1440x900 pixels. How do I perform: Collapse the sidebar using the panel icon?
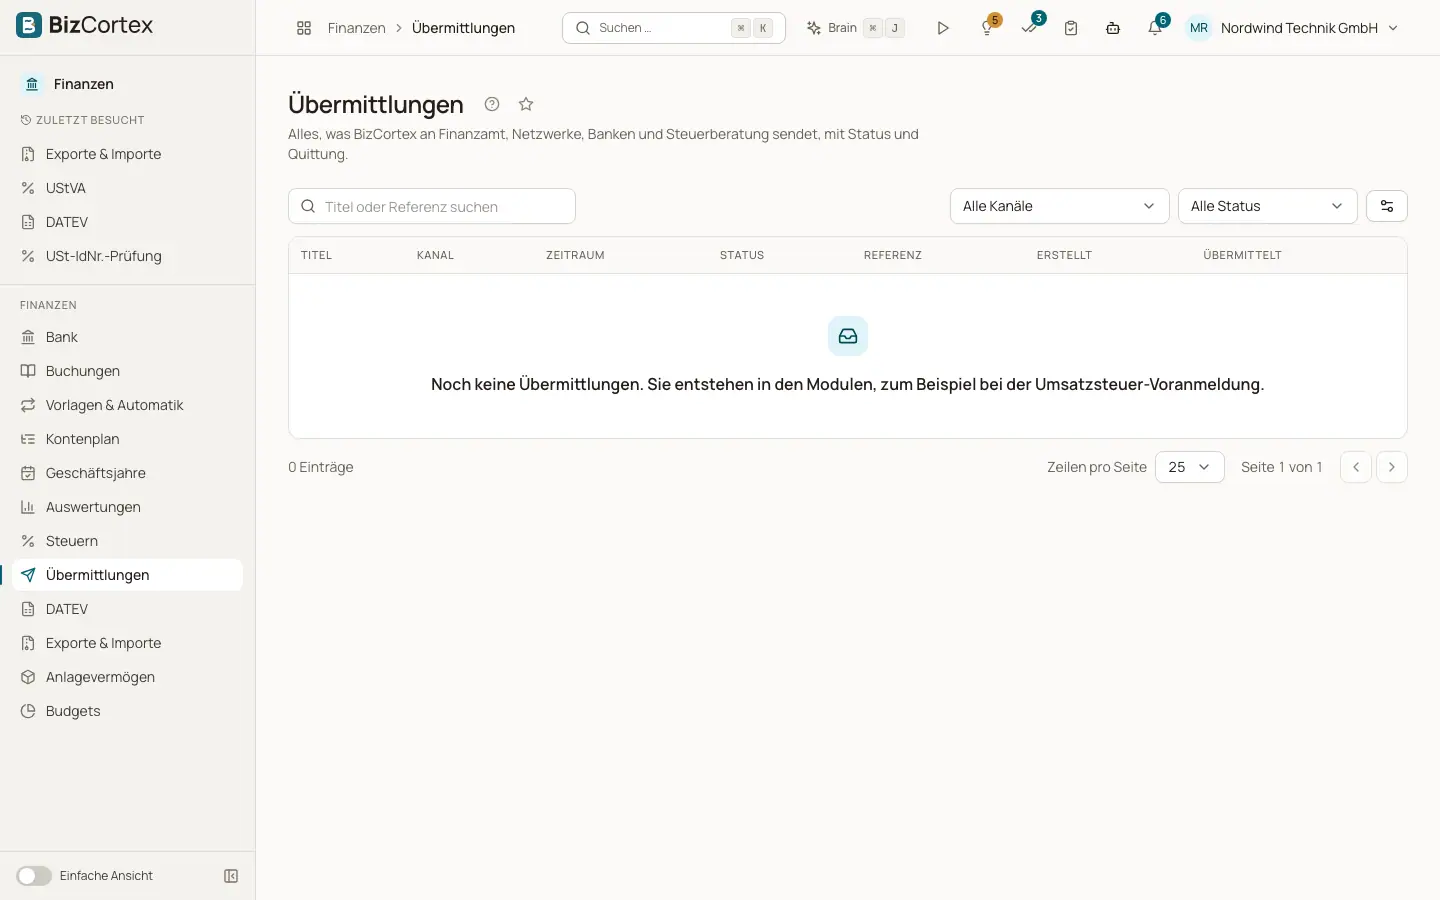(231, 876)
